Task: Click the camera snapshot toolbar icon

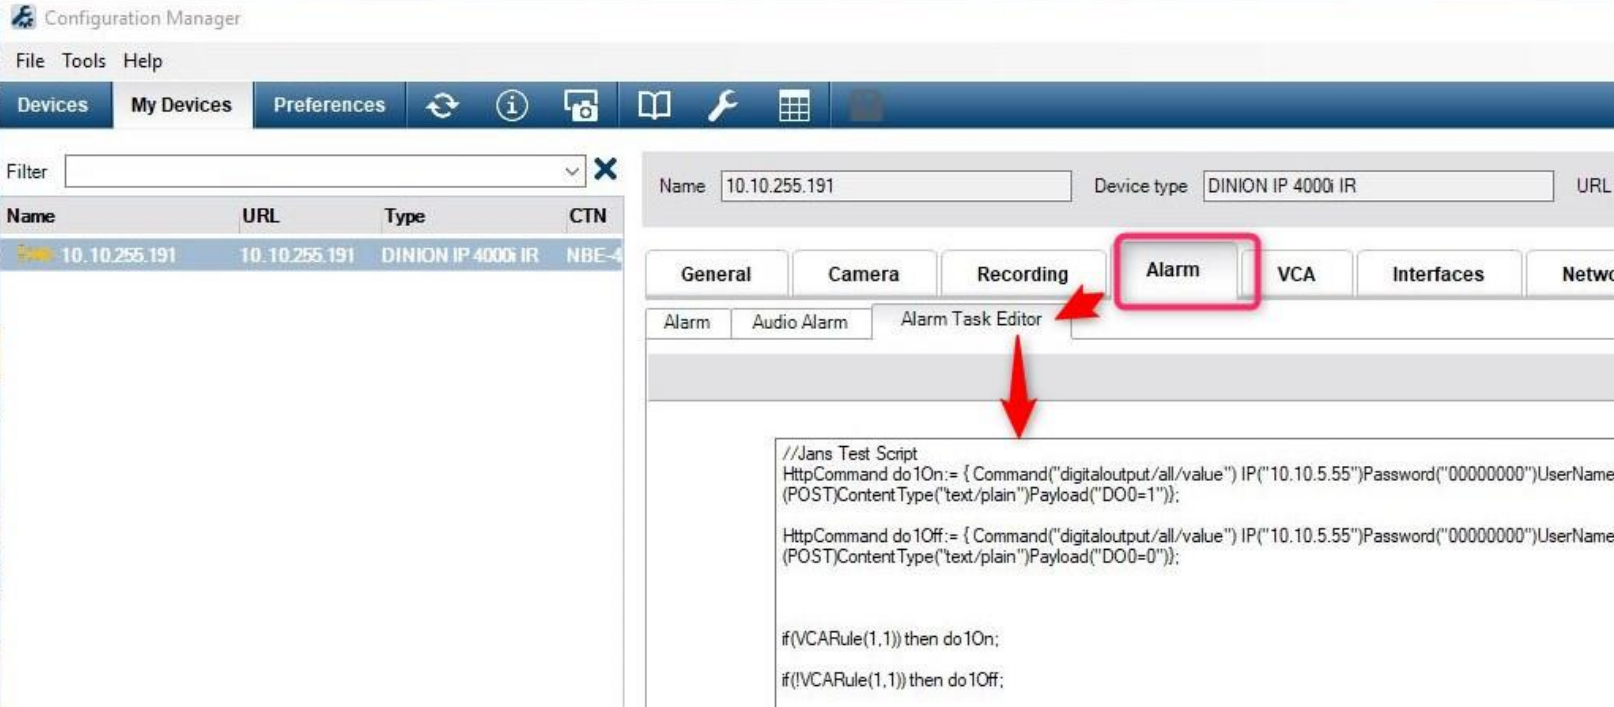Action: (x=581, y=105)
